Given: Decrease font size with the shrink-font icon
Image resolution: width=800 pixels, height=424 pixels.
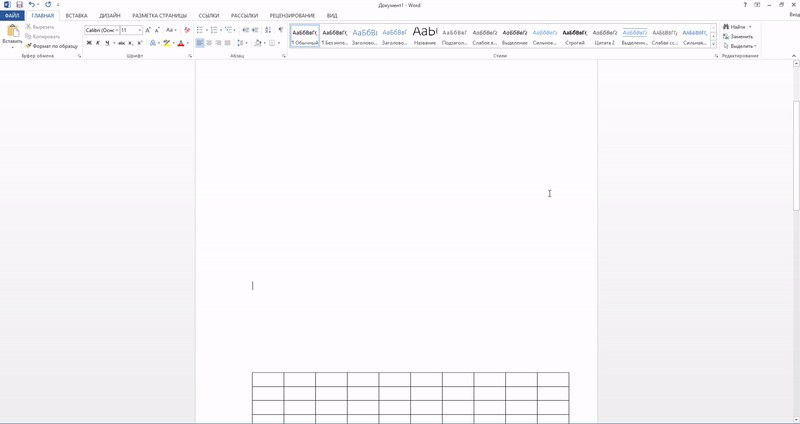Looking at the screenshot, I should pos(157,30).
